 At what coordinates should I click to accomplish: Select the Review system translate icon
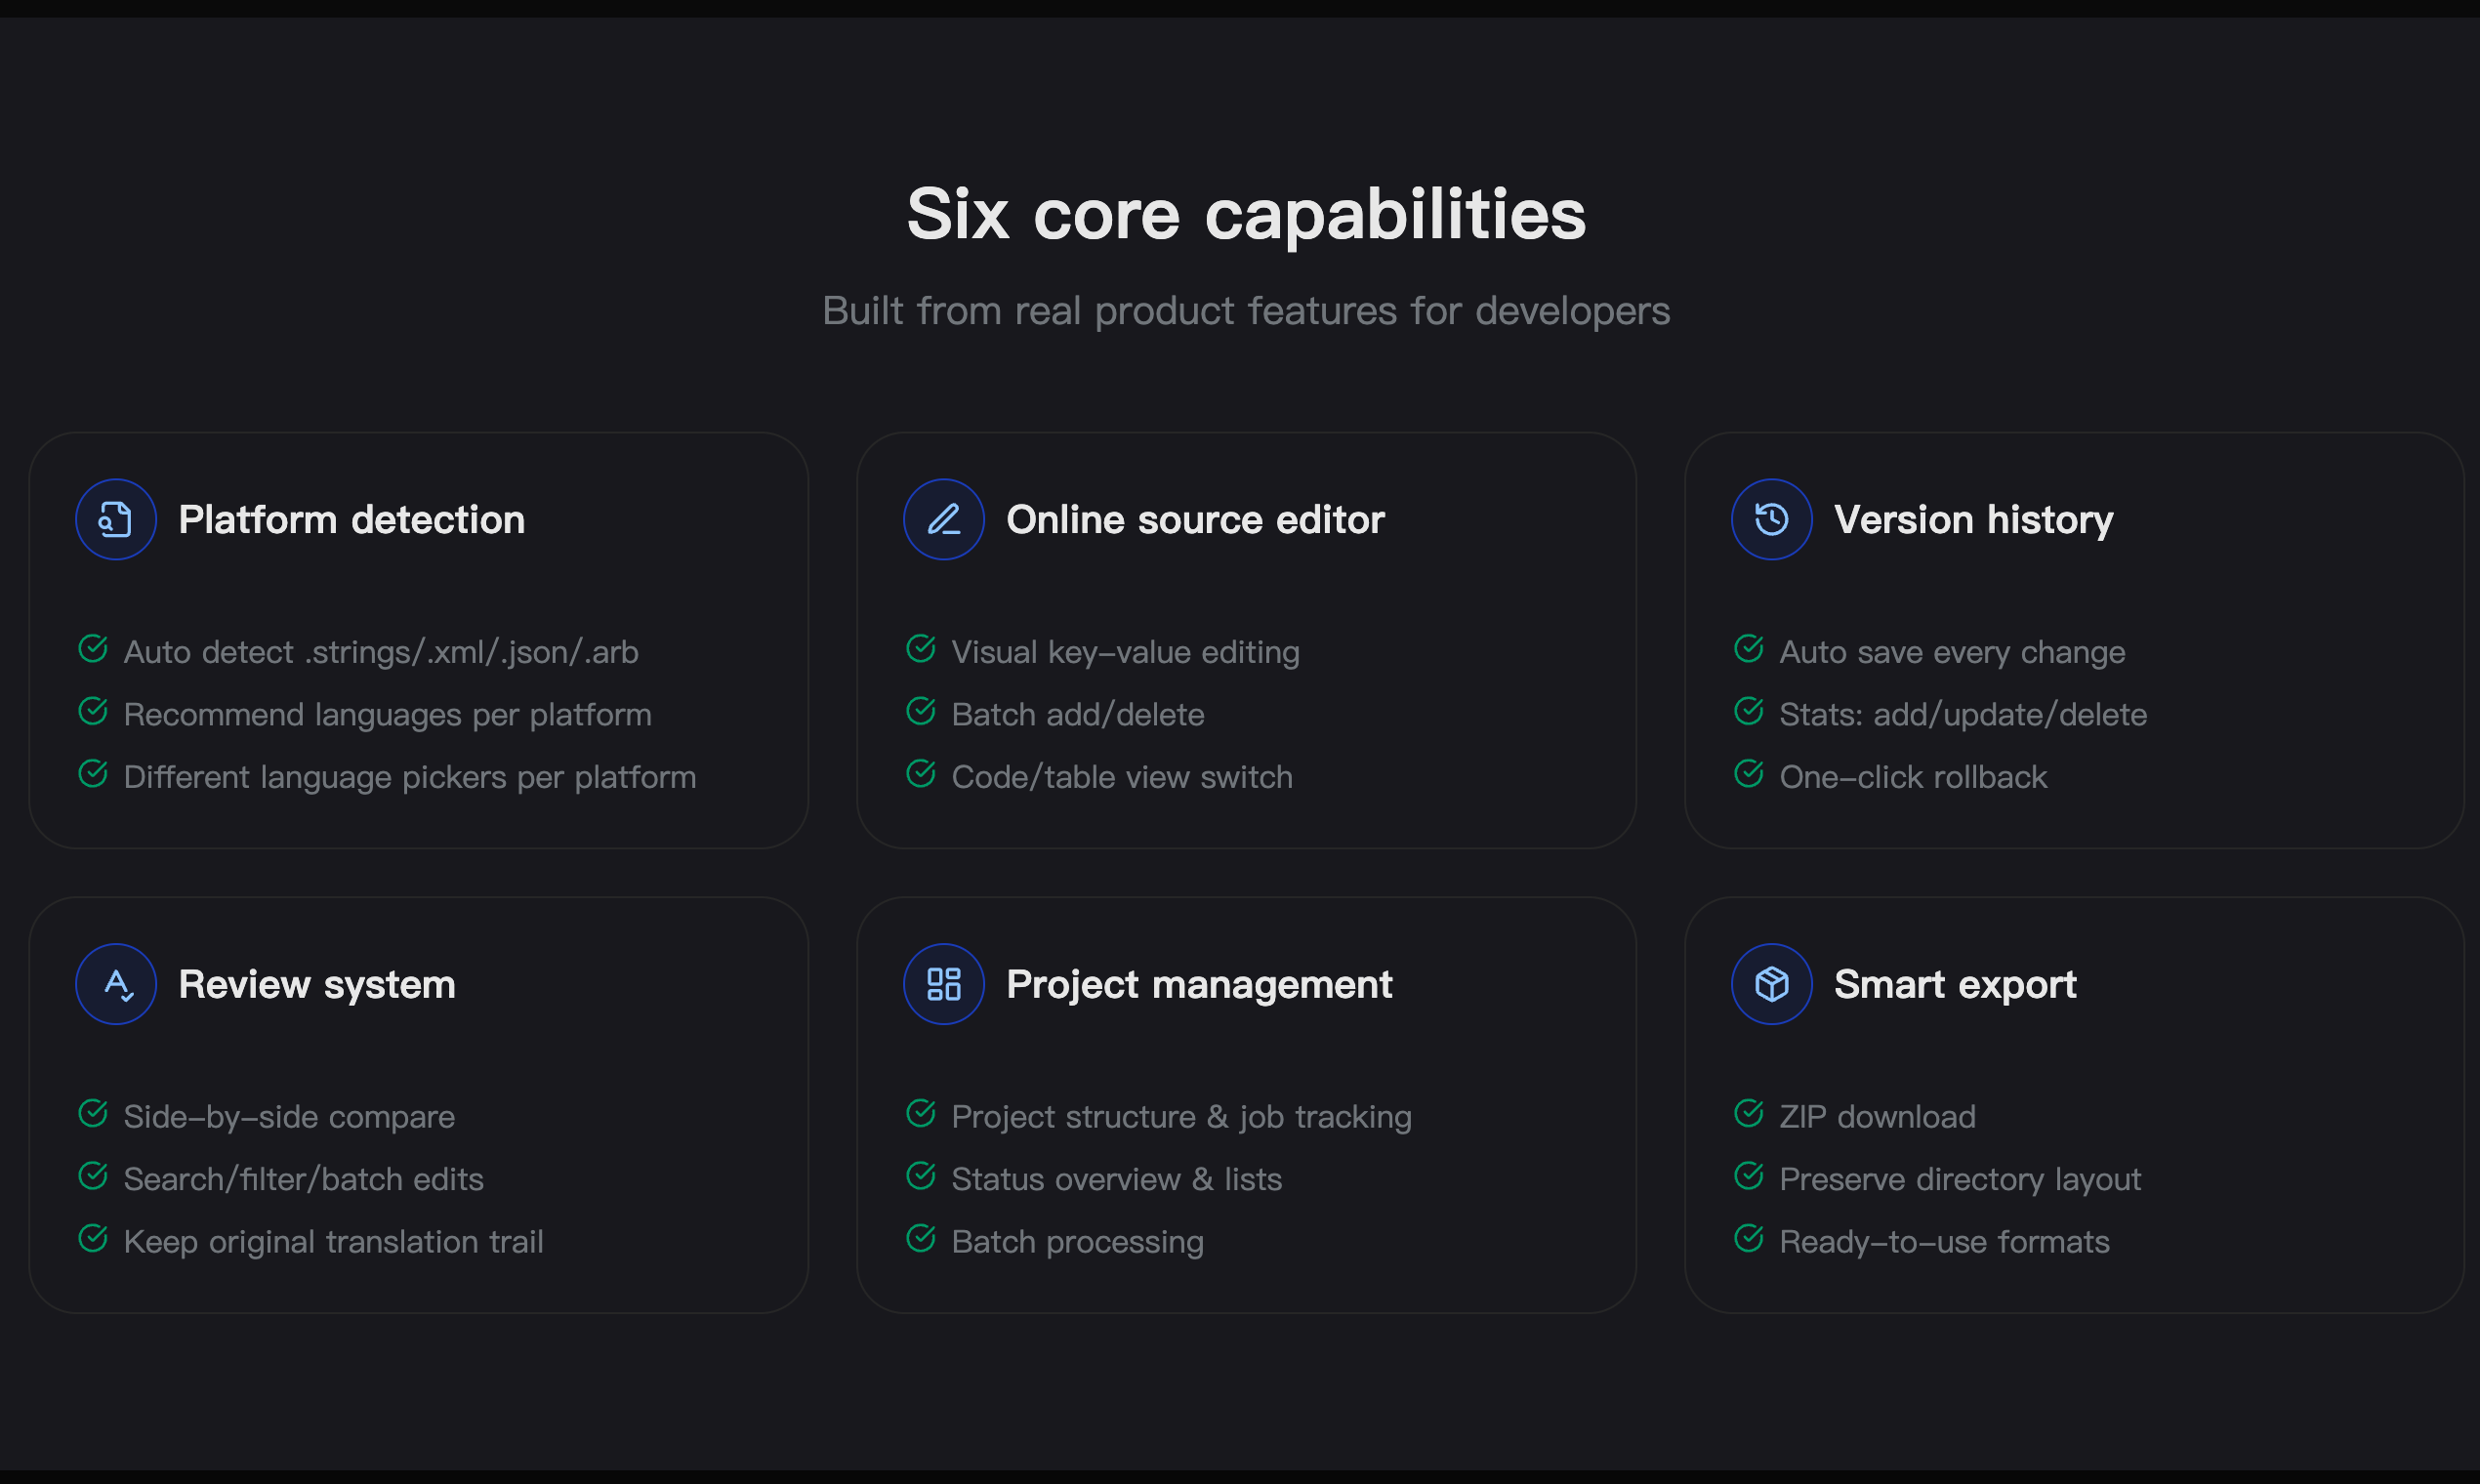[115, 983]
